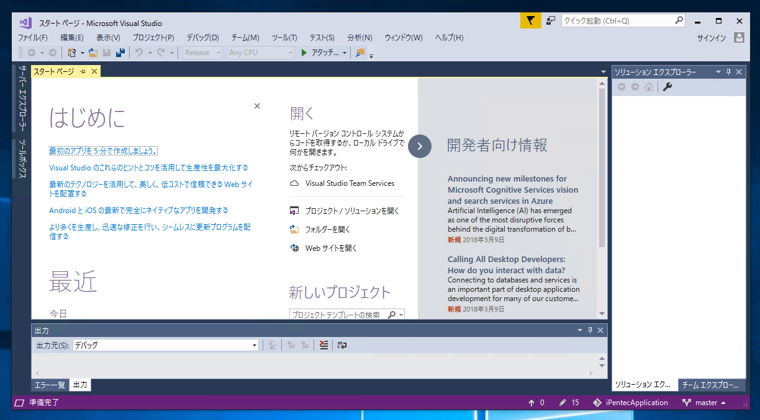
Task: Click the Navigate Backward toolbar arrow
Action: pyautogui.click(x=32, y=52)
